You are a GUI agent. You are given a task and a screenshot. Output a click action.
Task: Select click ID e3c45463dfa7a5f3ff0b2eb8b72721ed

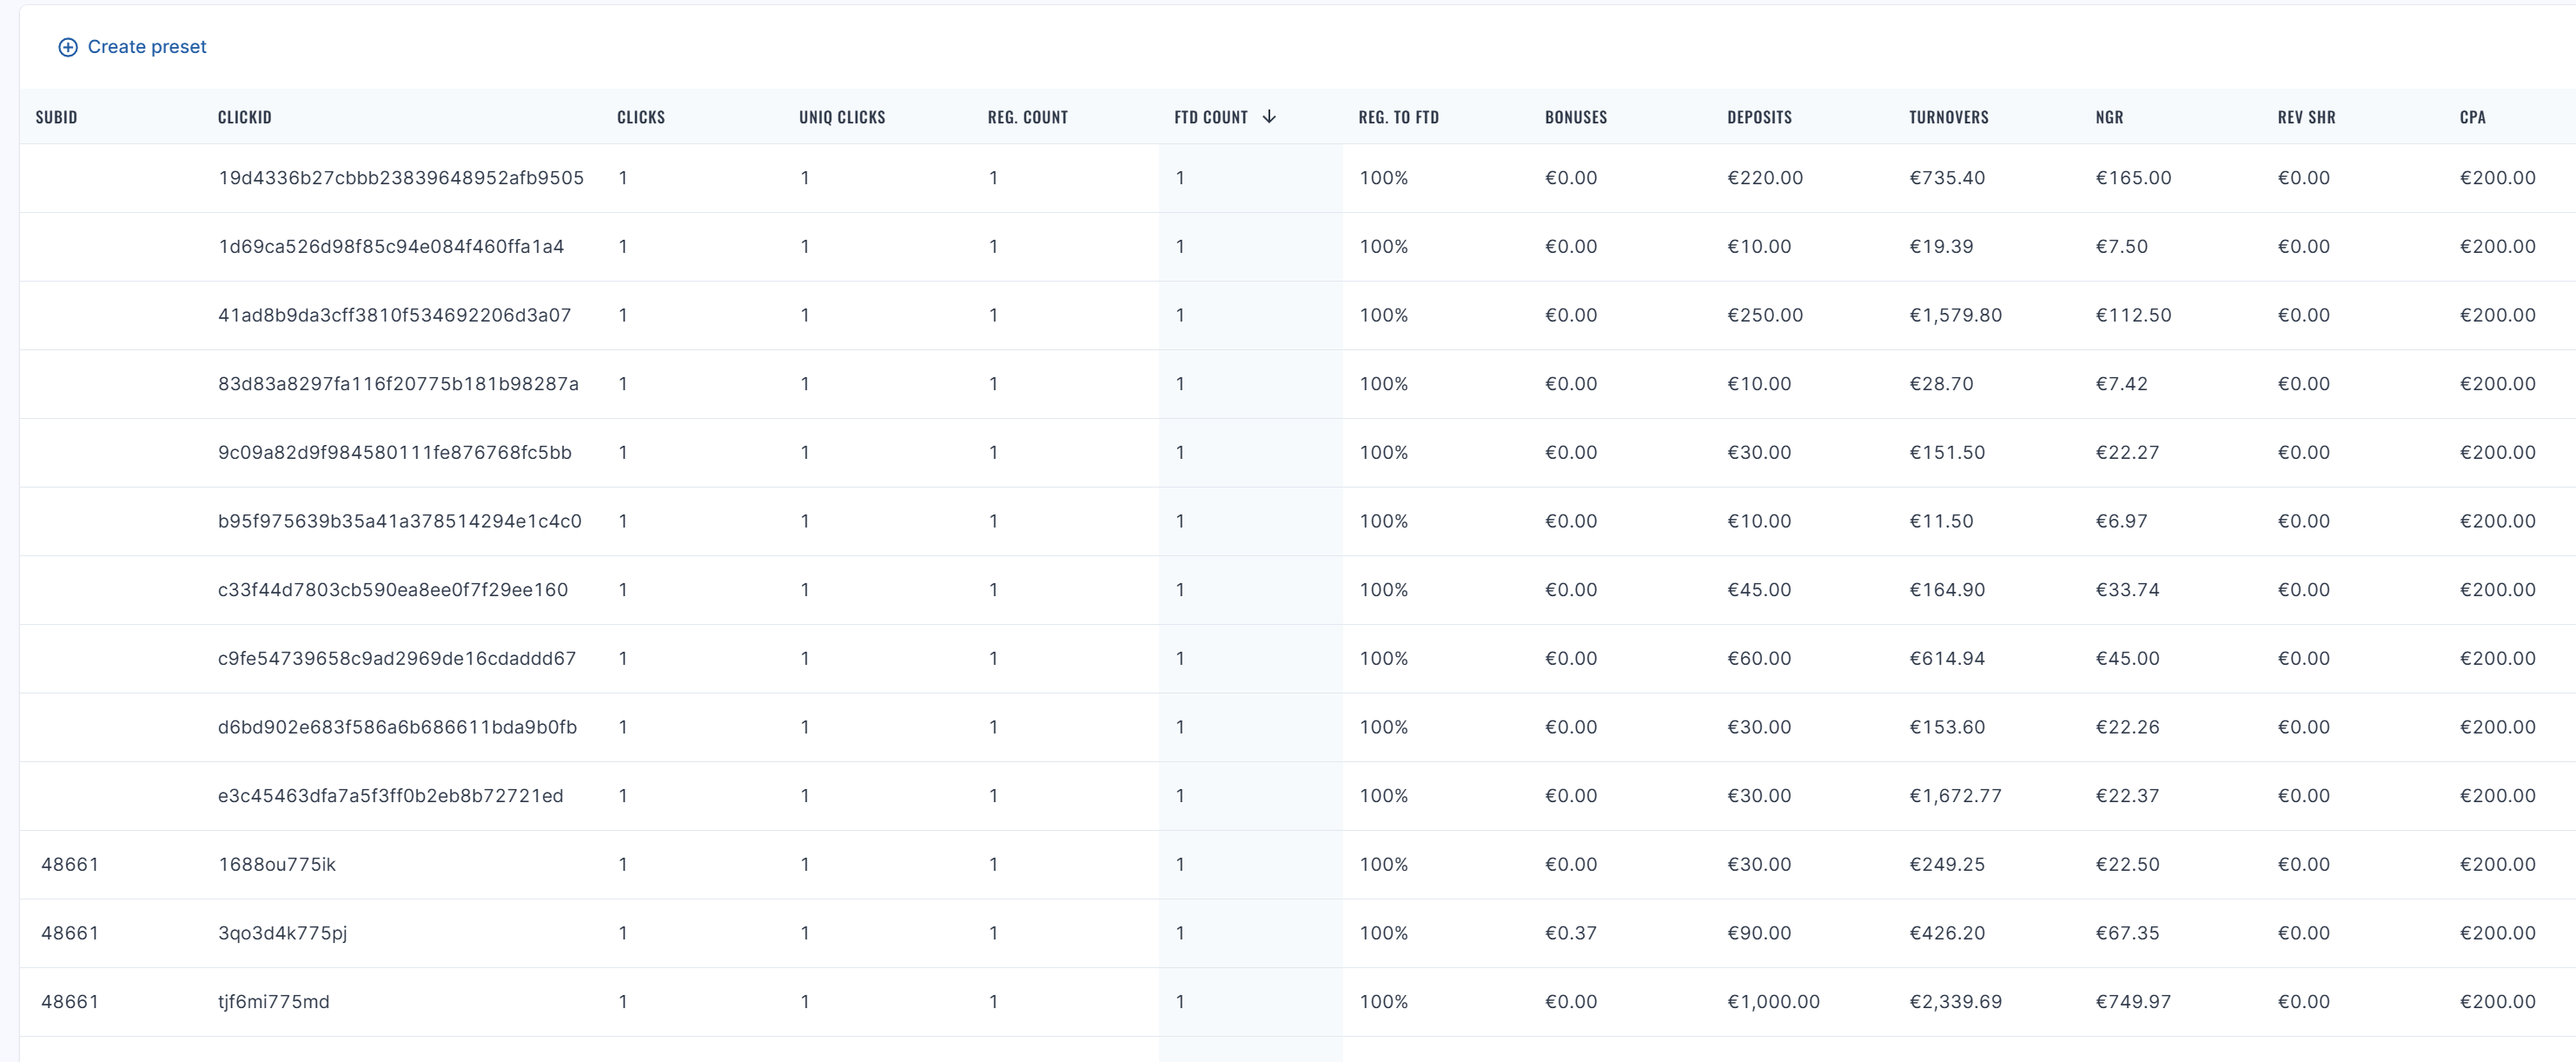pos(391,796)
